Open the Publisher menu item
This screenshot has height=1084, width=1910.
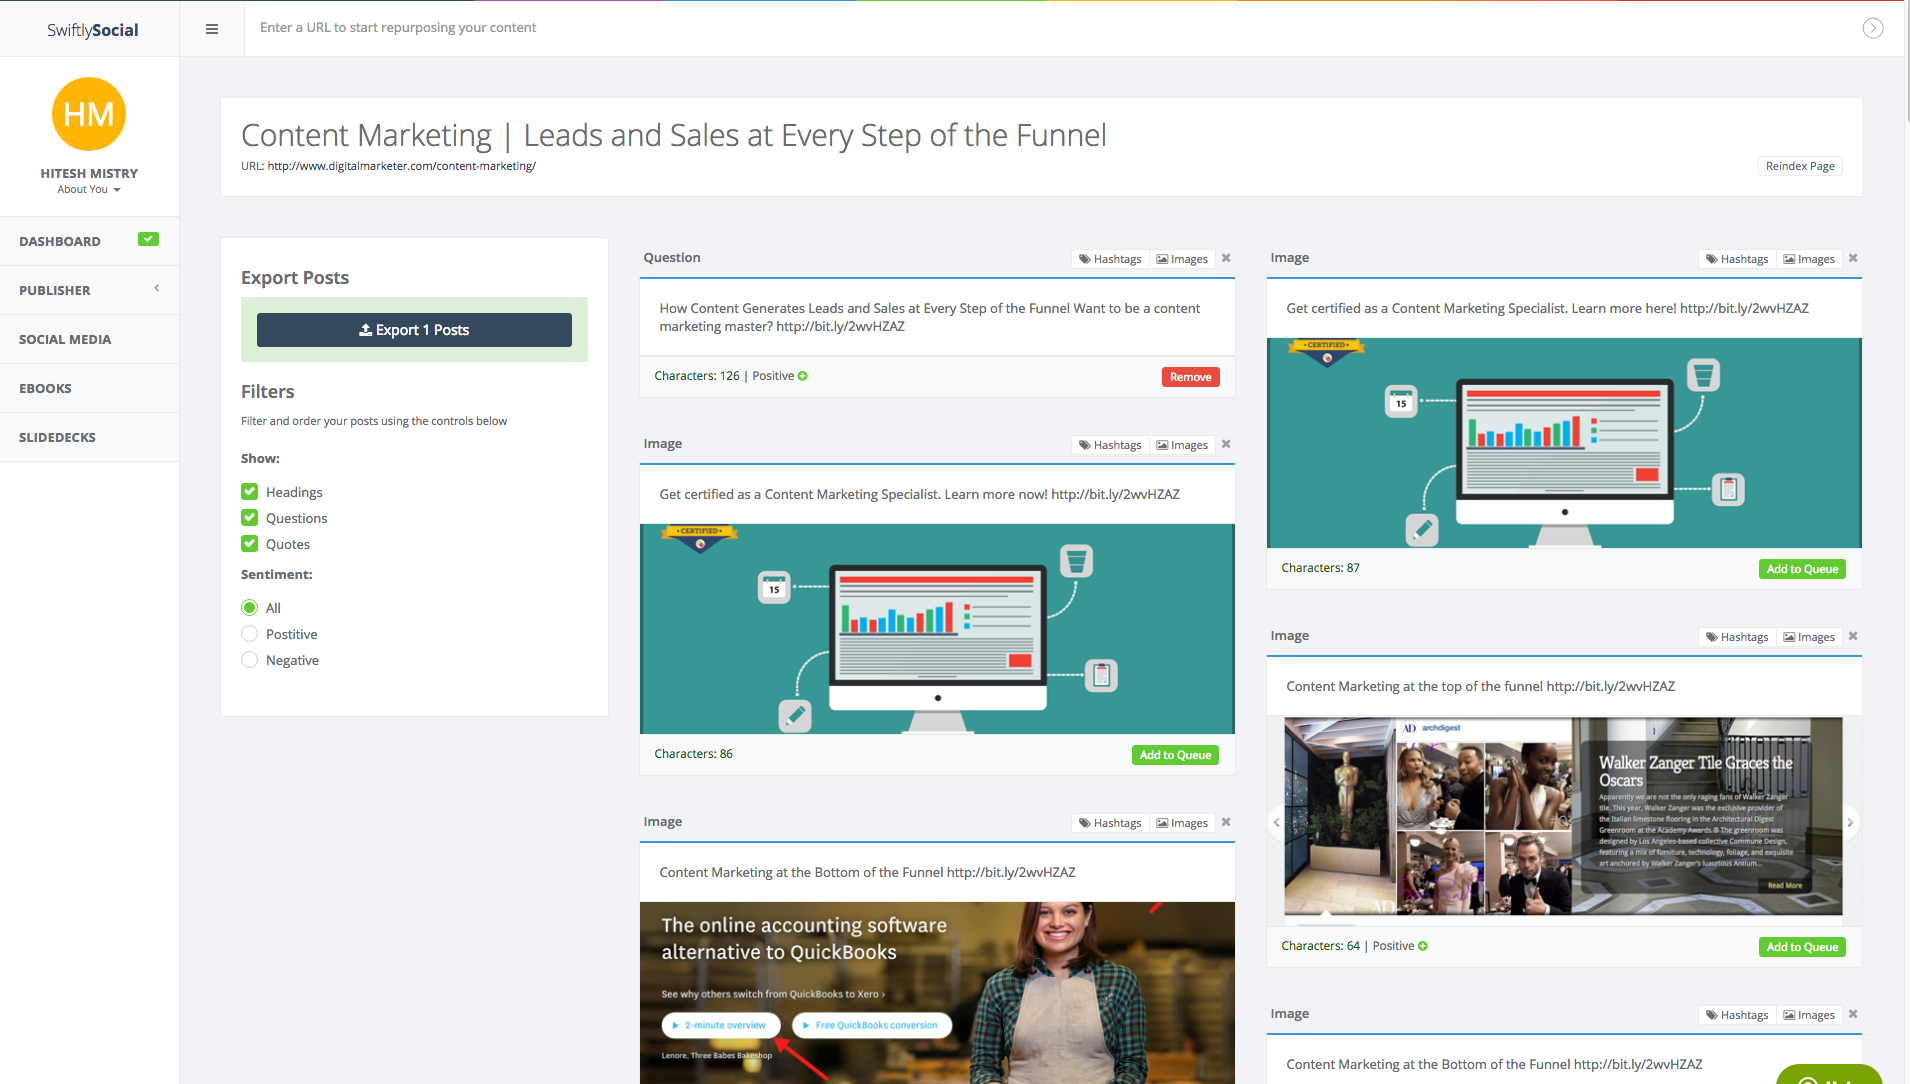click(x=89, y=290)
